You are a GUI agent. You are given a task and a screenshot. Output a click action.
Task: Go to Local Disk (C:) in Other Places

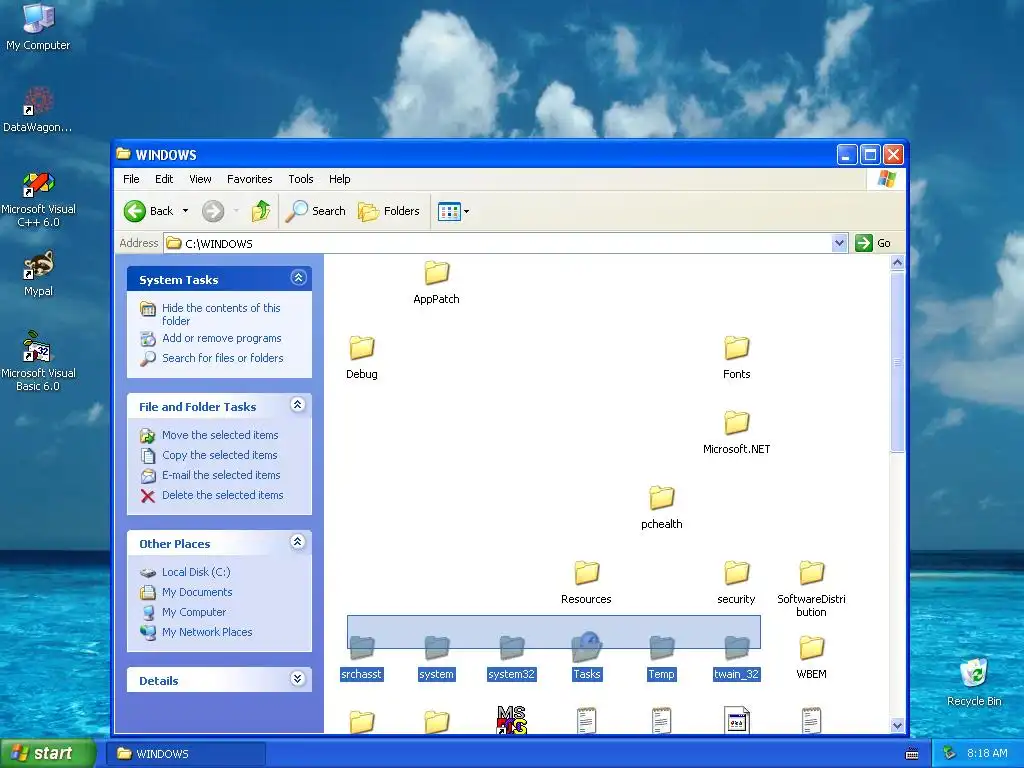point(196,572)
